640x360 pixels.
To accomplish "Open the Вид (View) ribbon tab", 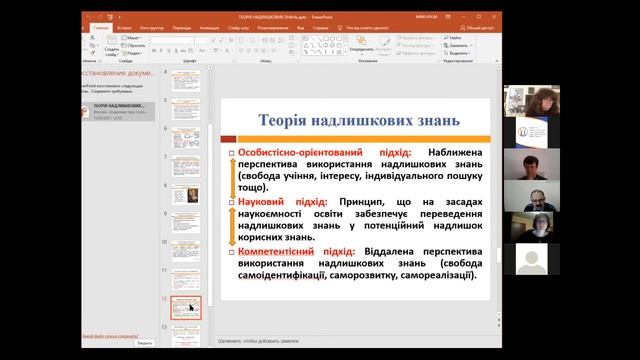I will 300,28.
